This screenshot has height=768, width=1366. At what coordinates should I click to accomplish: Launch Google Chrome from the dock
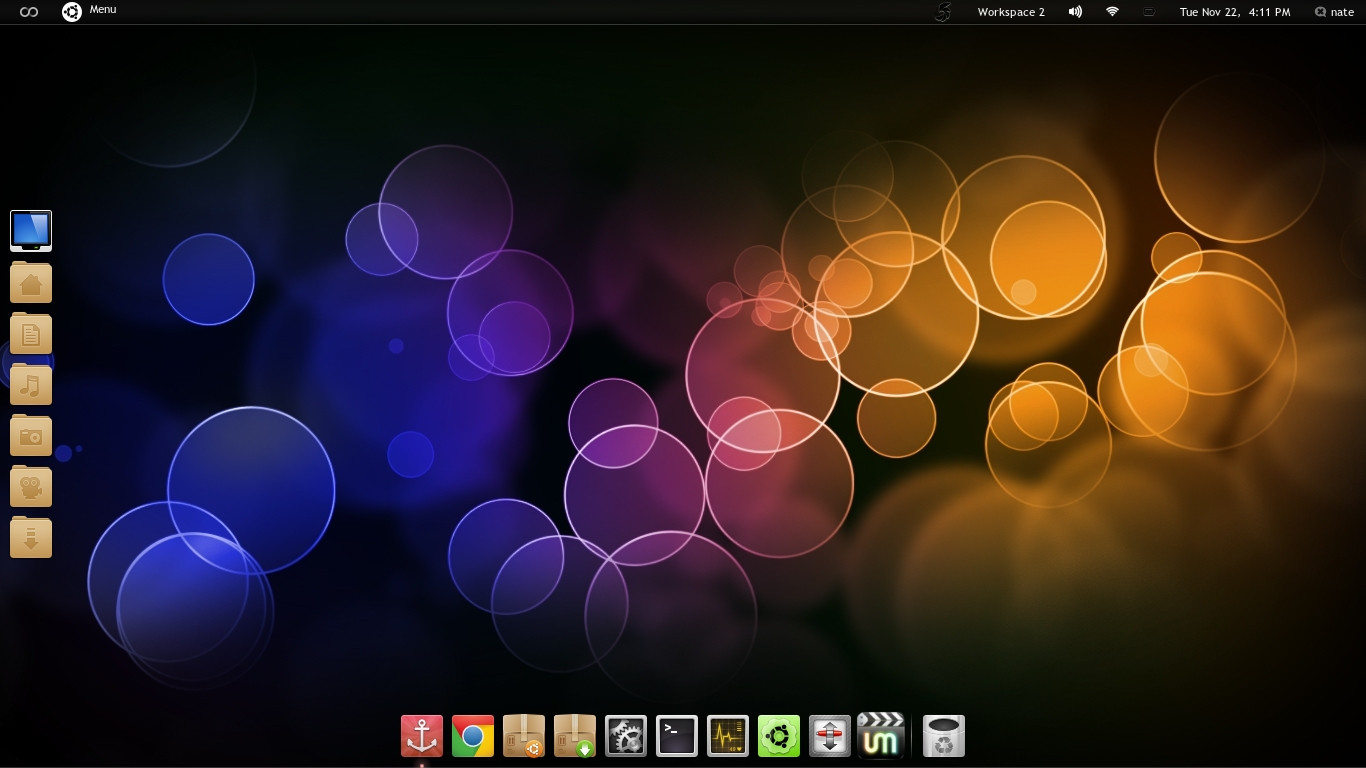[x=473, y=736]
